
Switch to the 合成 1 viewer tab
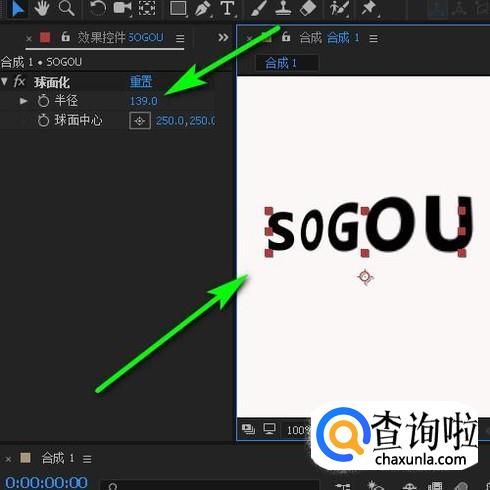coord(287,63)
